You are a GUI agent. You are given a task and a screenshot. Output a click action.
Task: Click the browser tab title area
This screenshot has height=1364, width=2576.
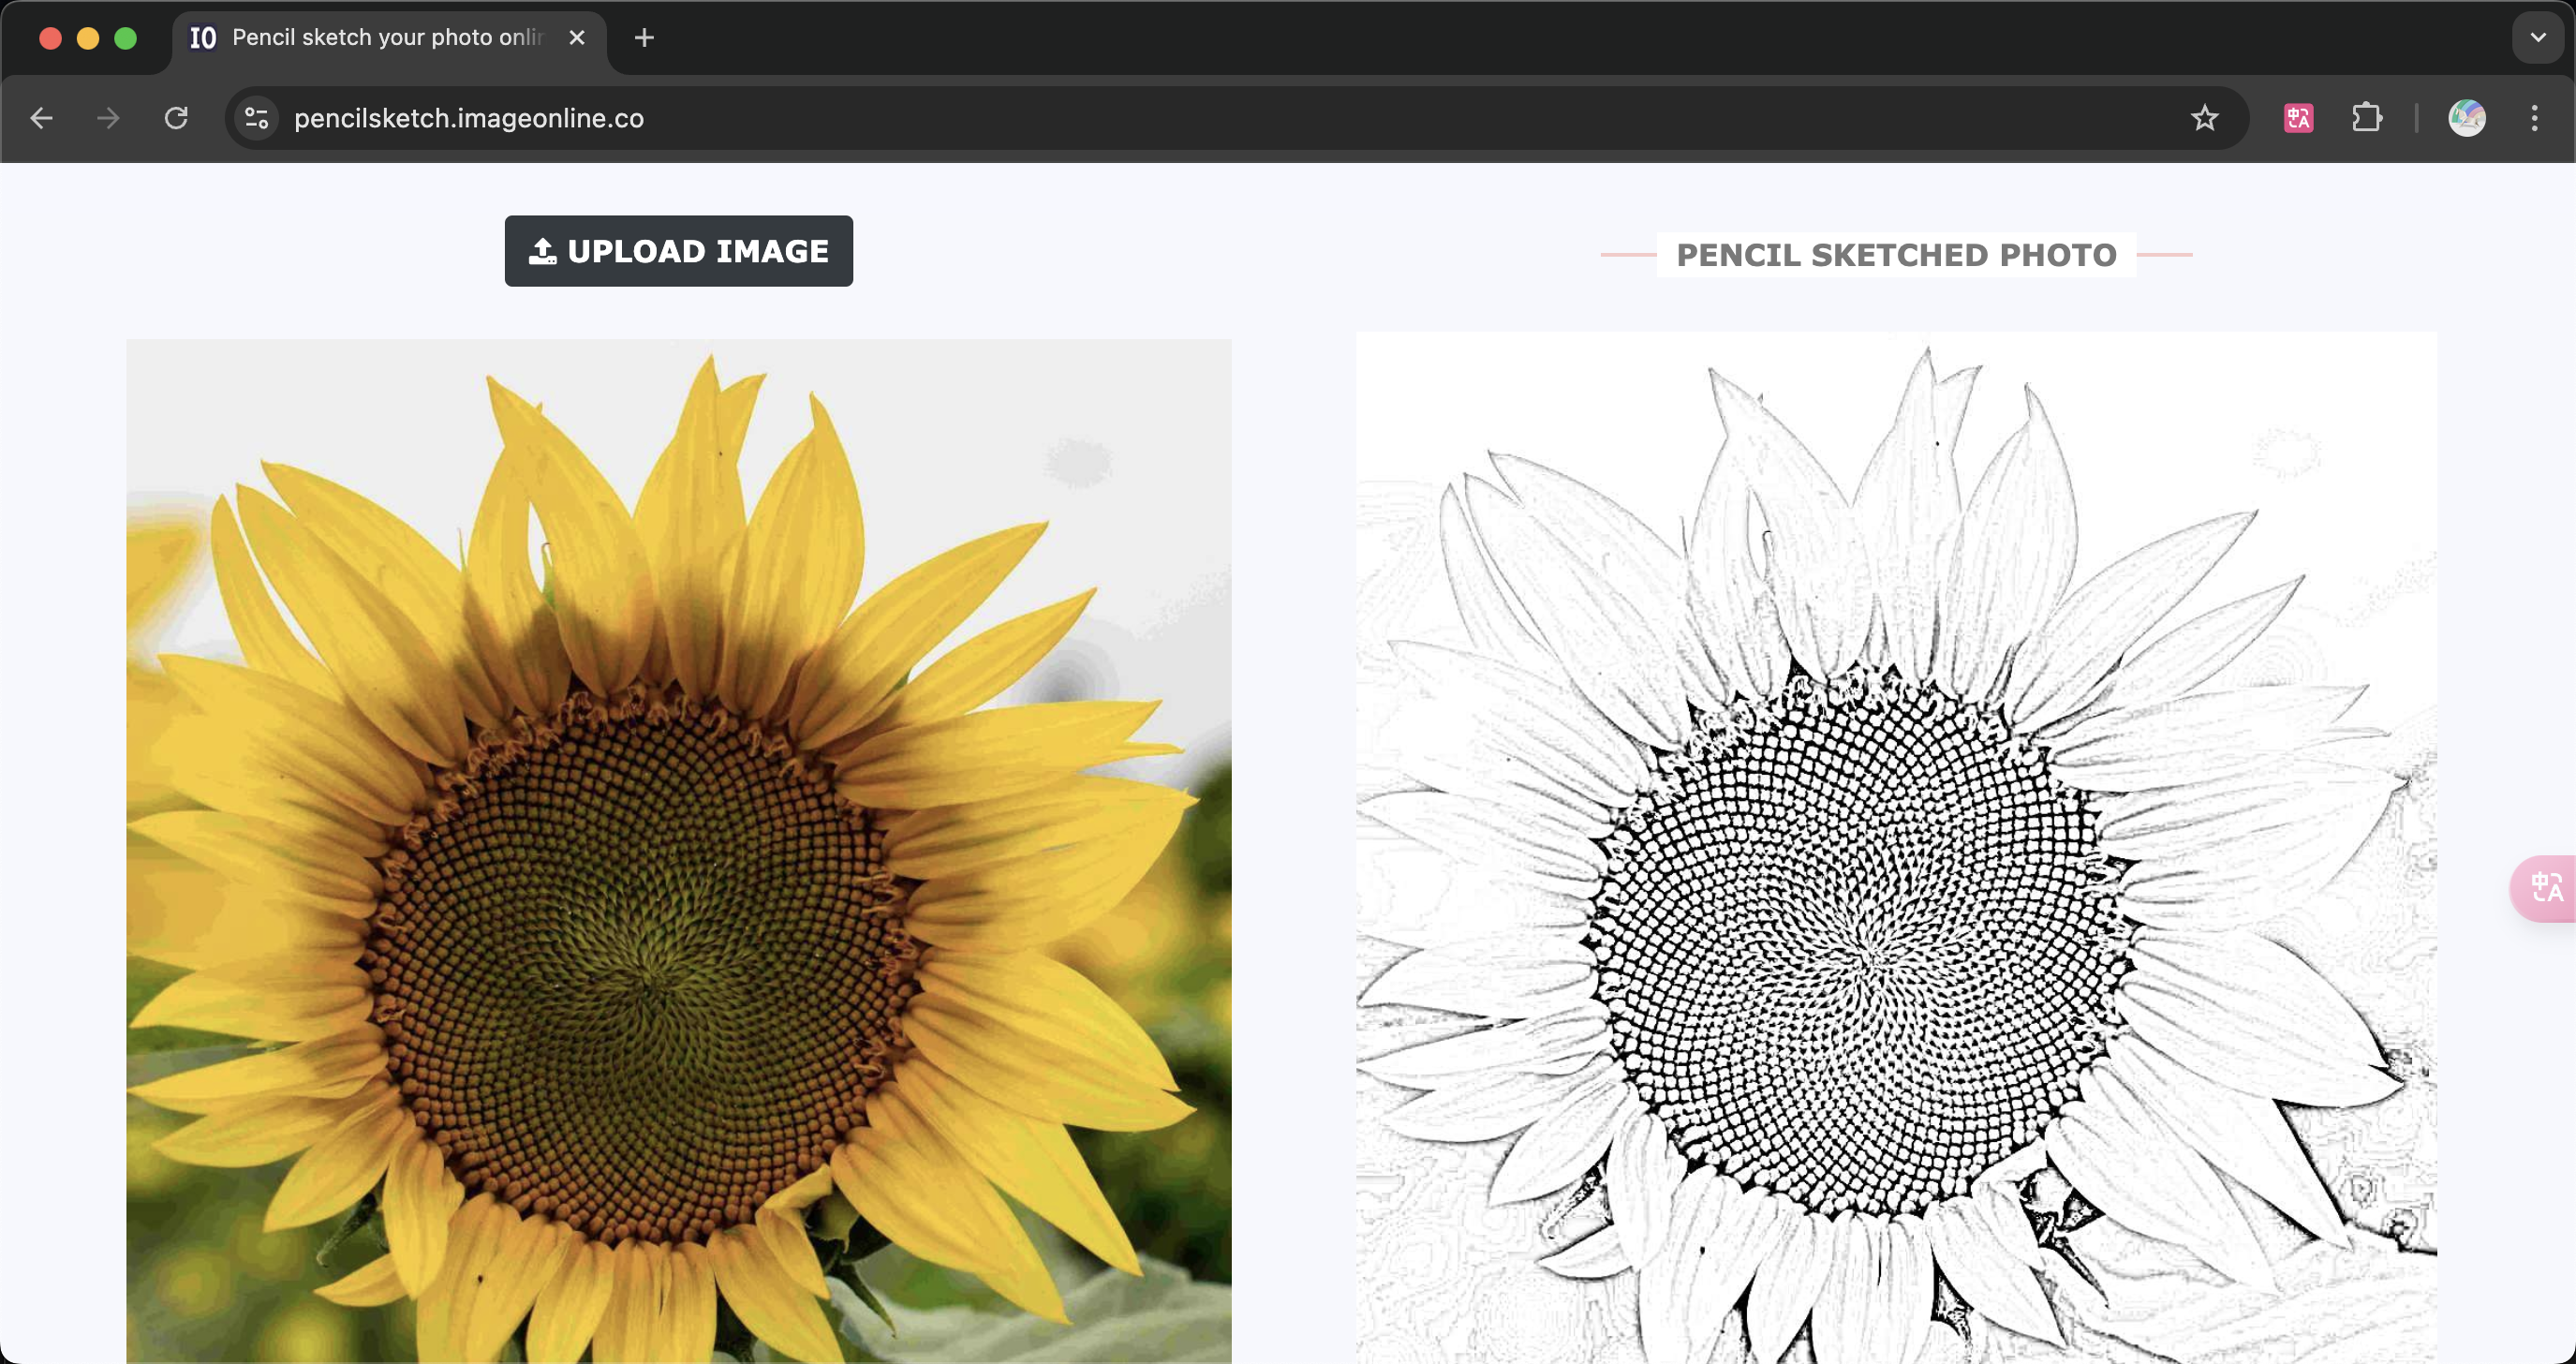[x=383, y=36]
